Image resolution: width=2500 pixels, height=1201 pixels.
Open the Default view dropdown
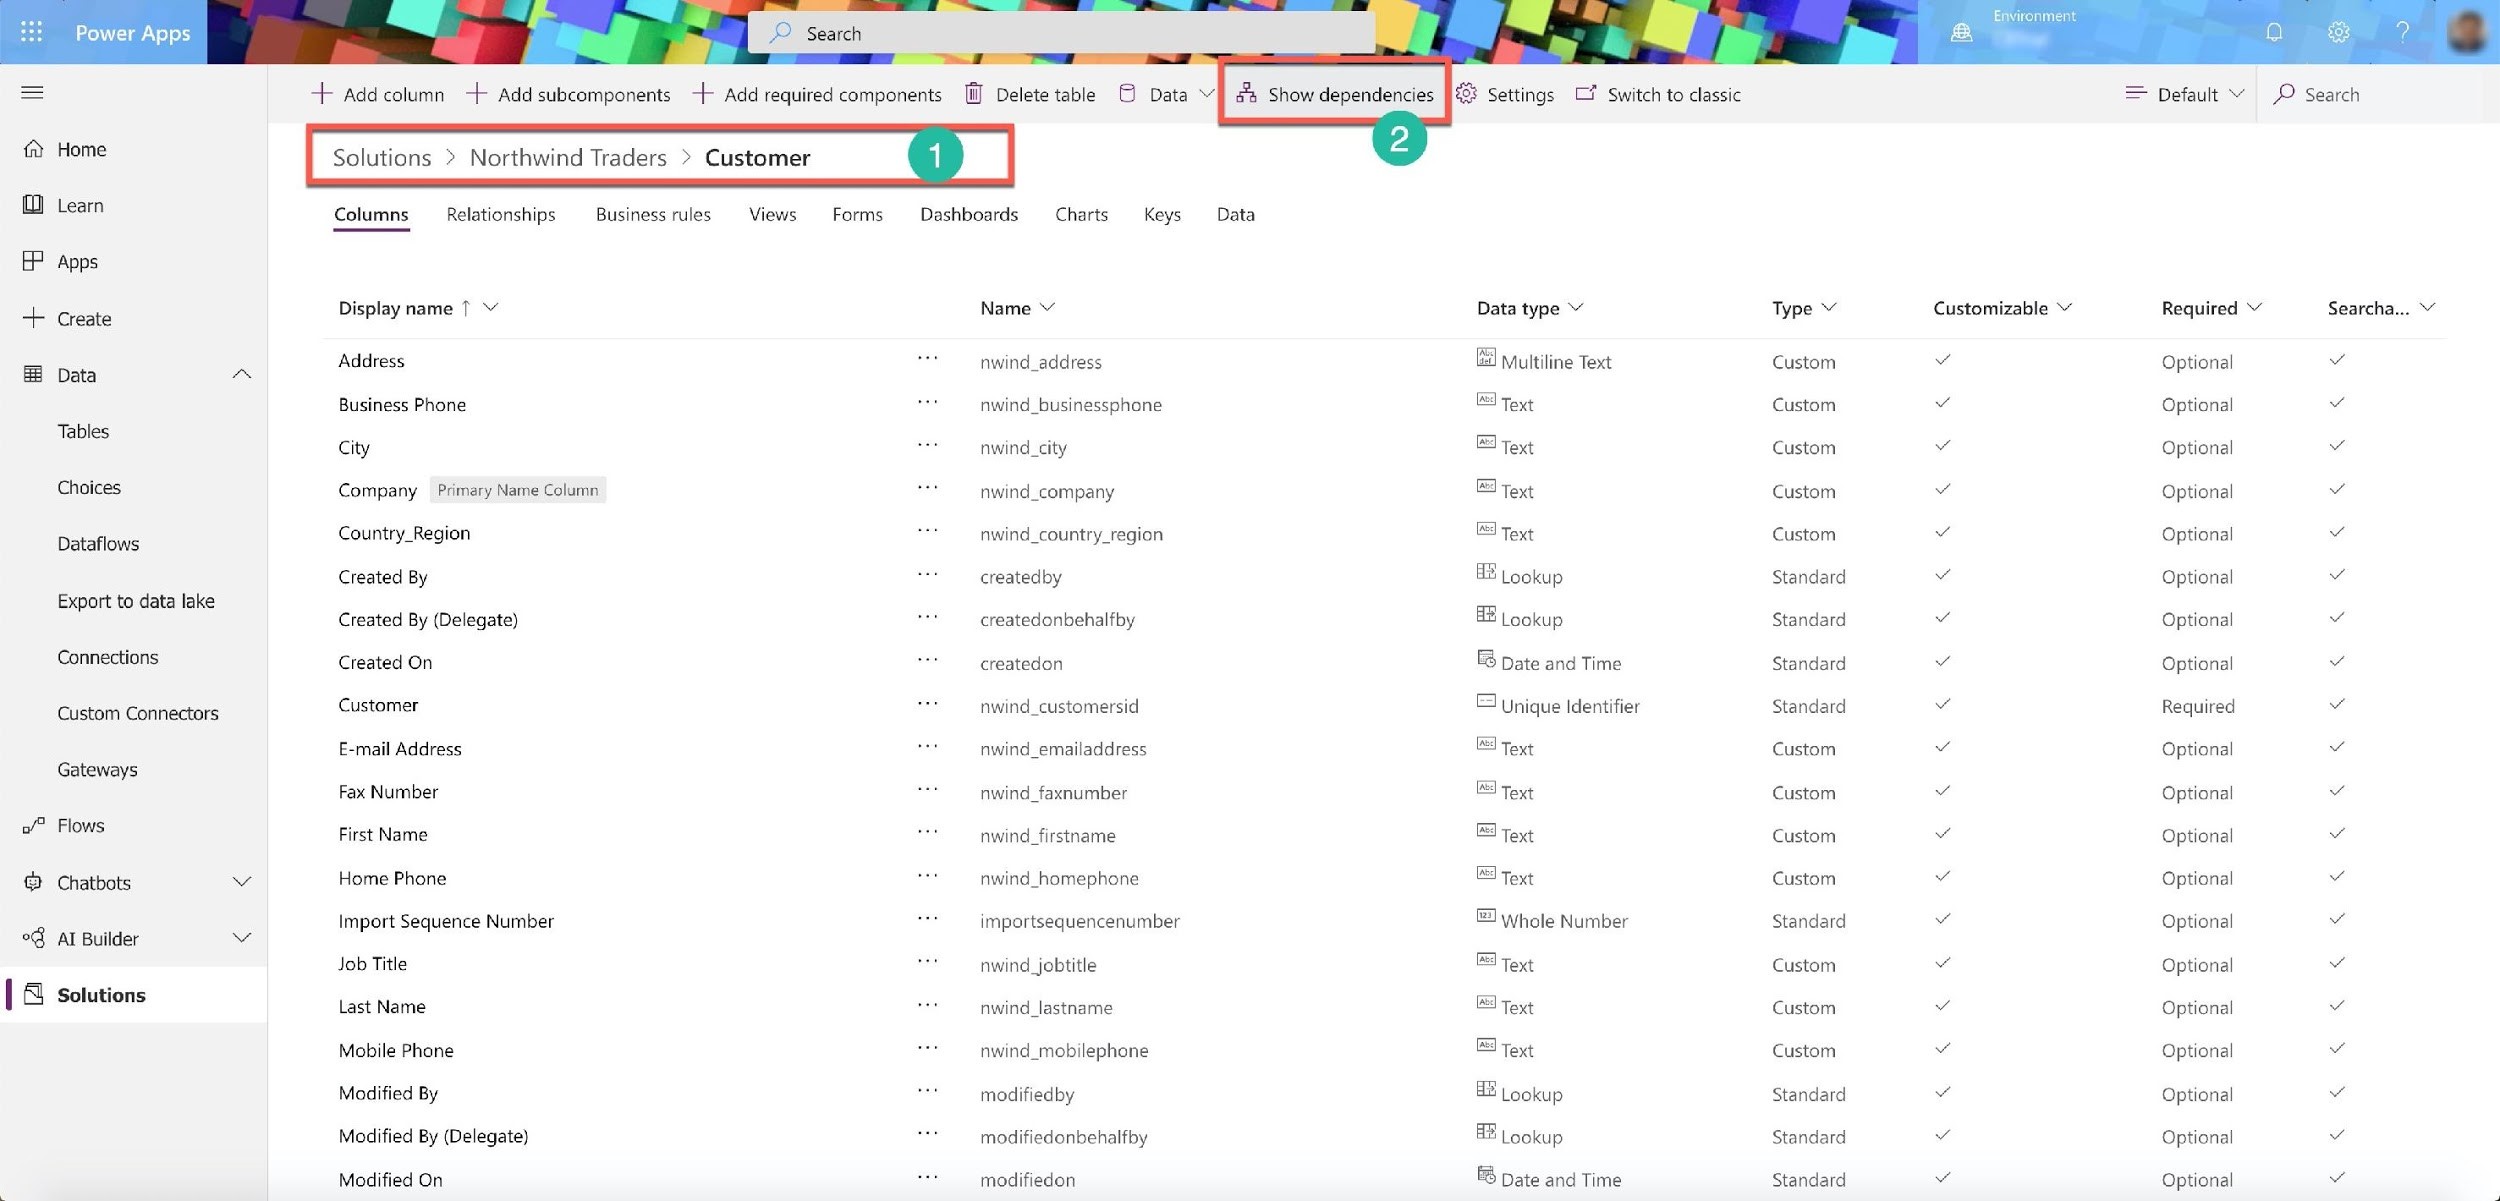[2186, 94]
